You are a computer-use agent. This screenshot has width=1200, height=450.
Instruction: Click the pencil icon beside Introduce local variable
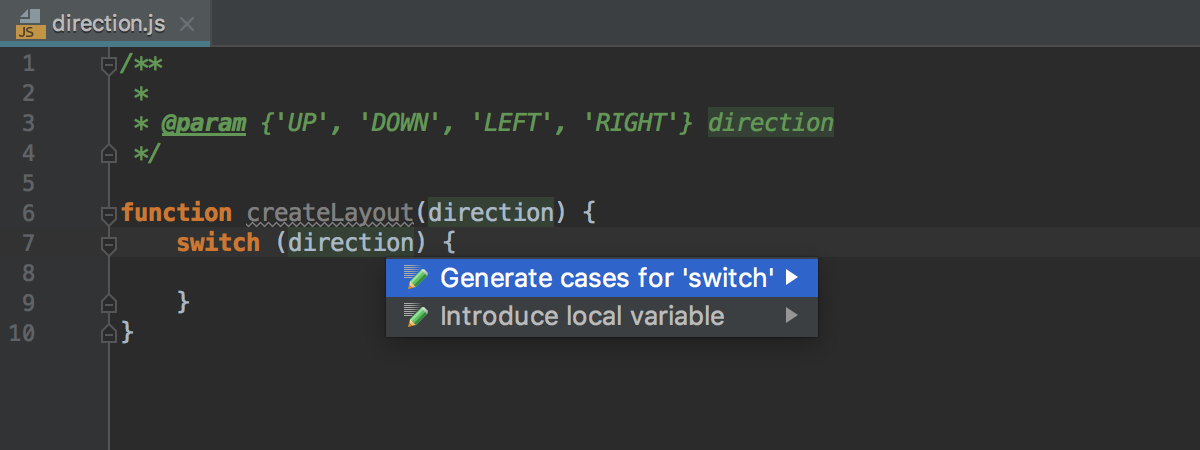point(417,316)
